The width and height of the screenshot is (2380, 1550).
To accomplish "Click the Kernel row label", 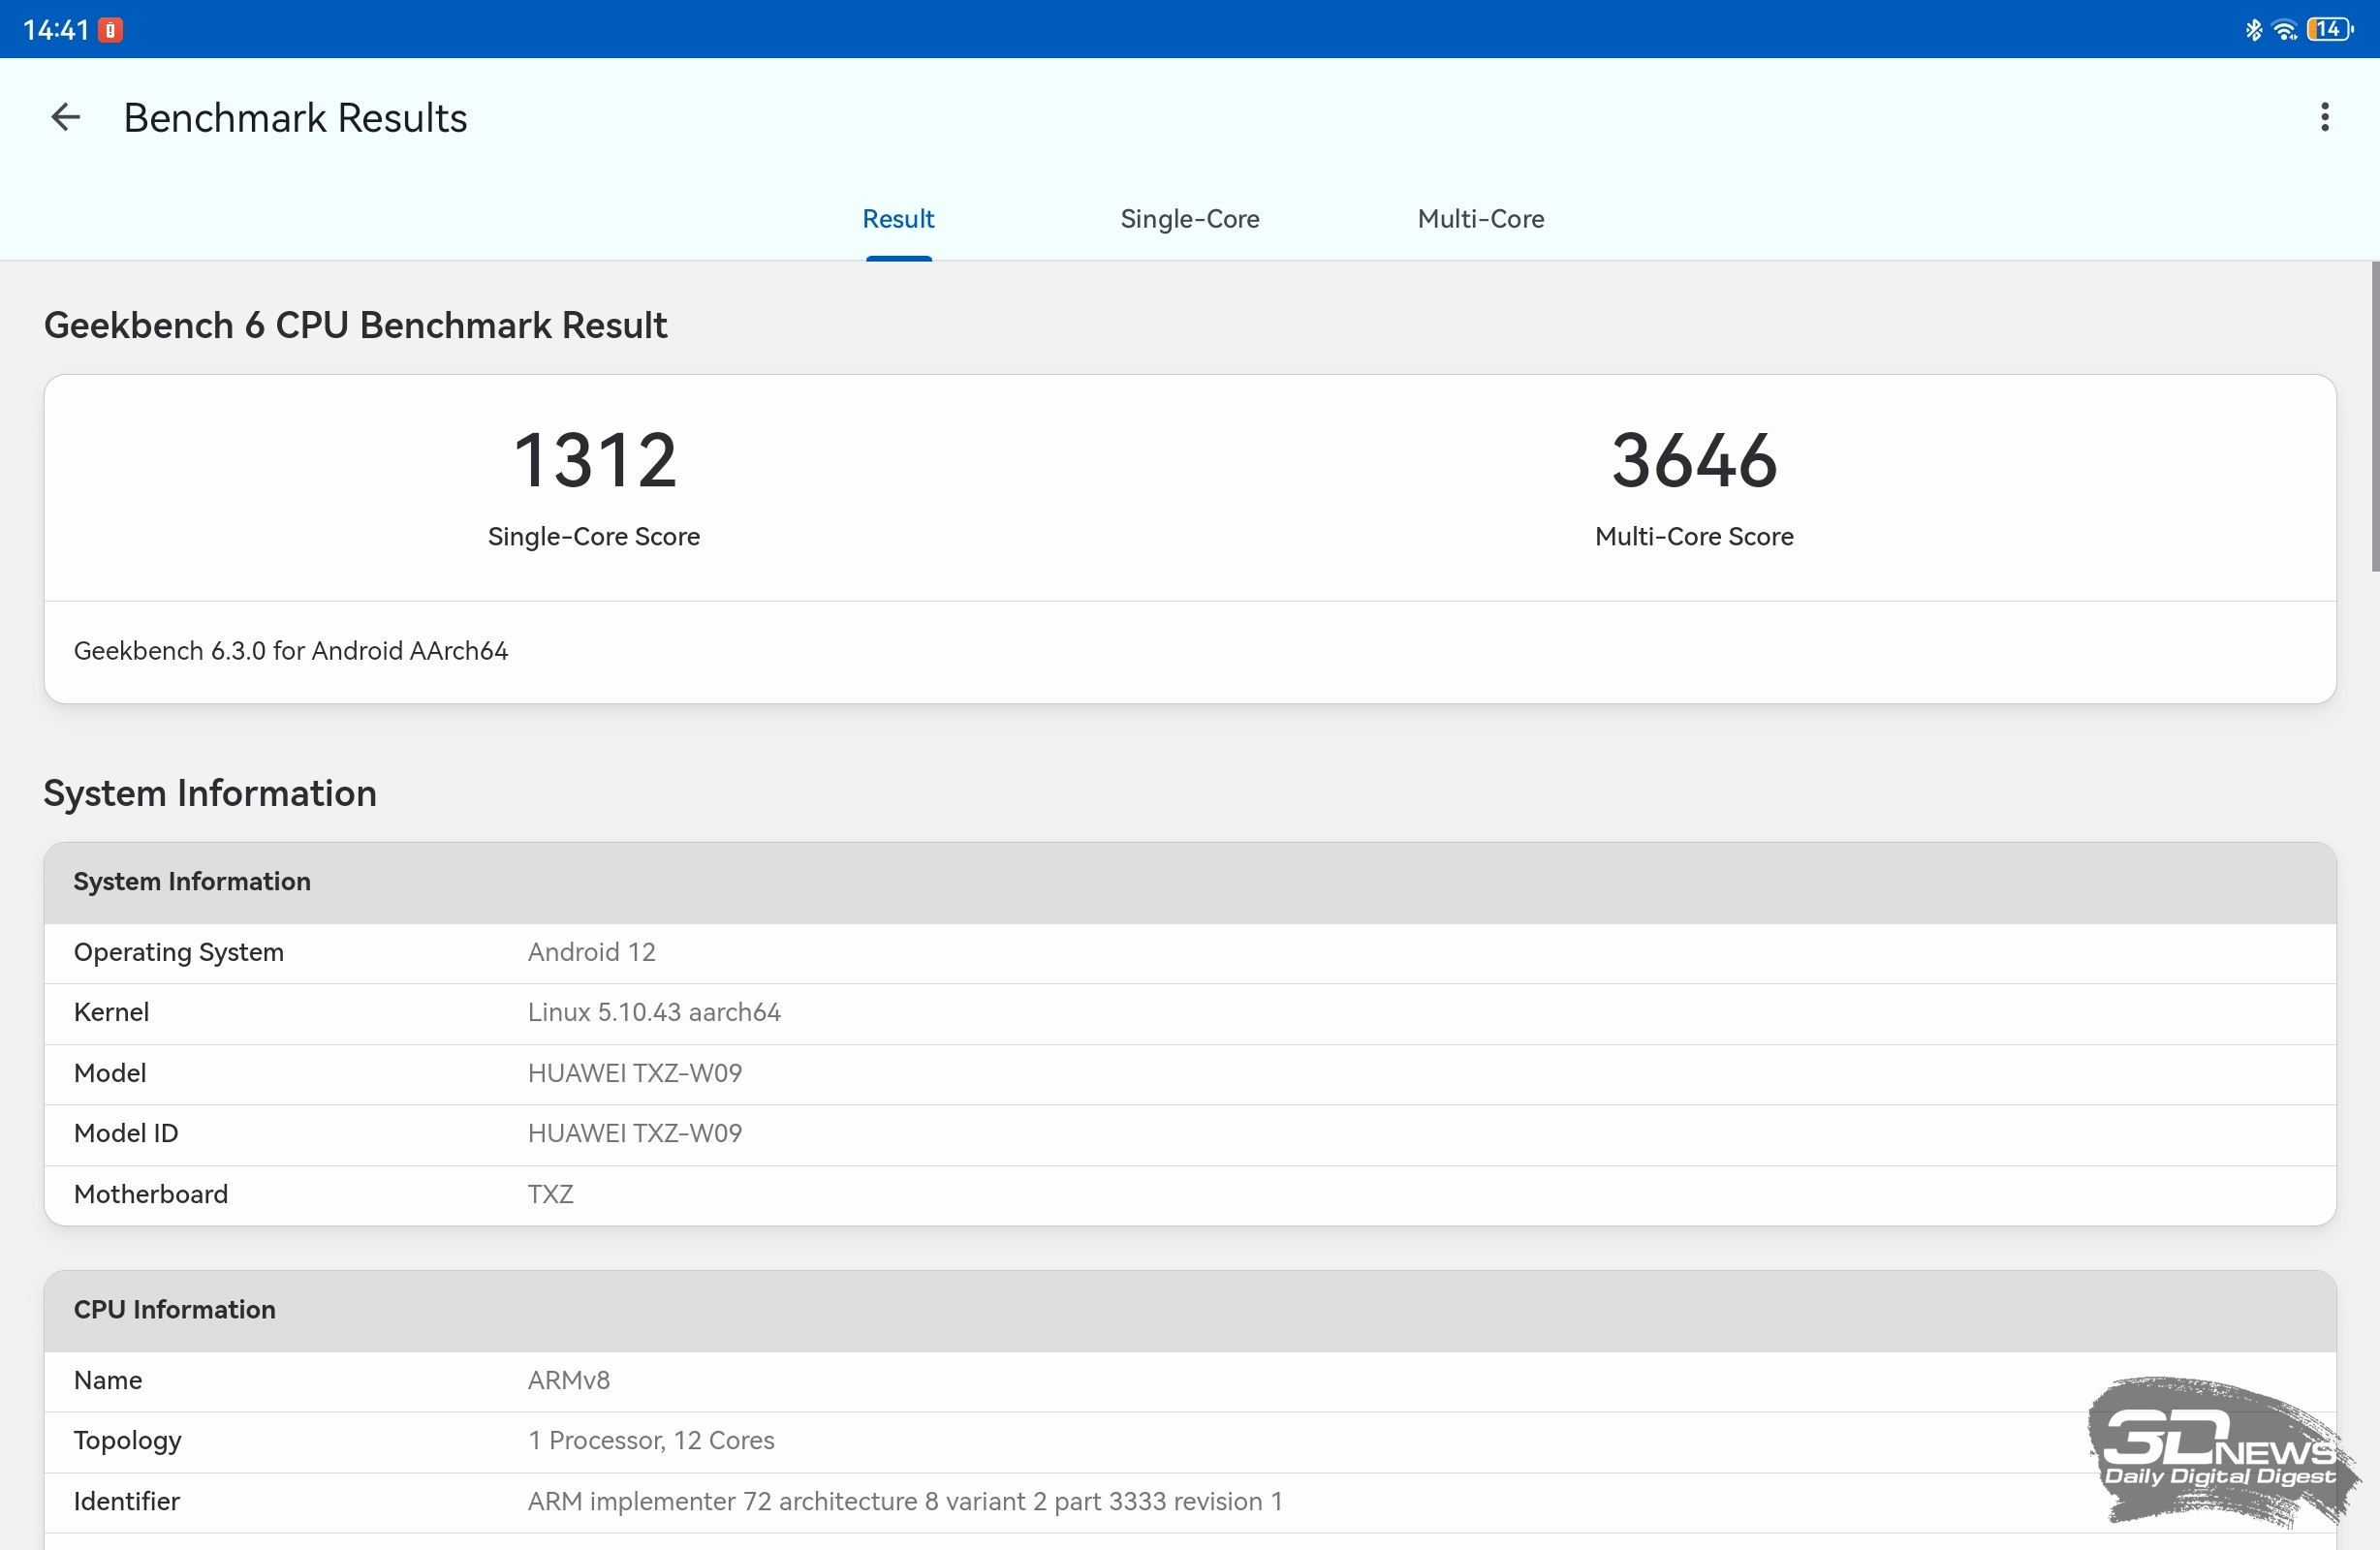I will 111,1013.
